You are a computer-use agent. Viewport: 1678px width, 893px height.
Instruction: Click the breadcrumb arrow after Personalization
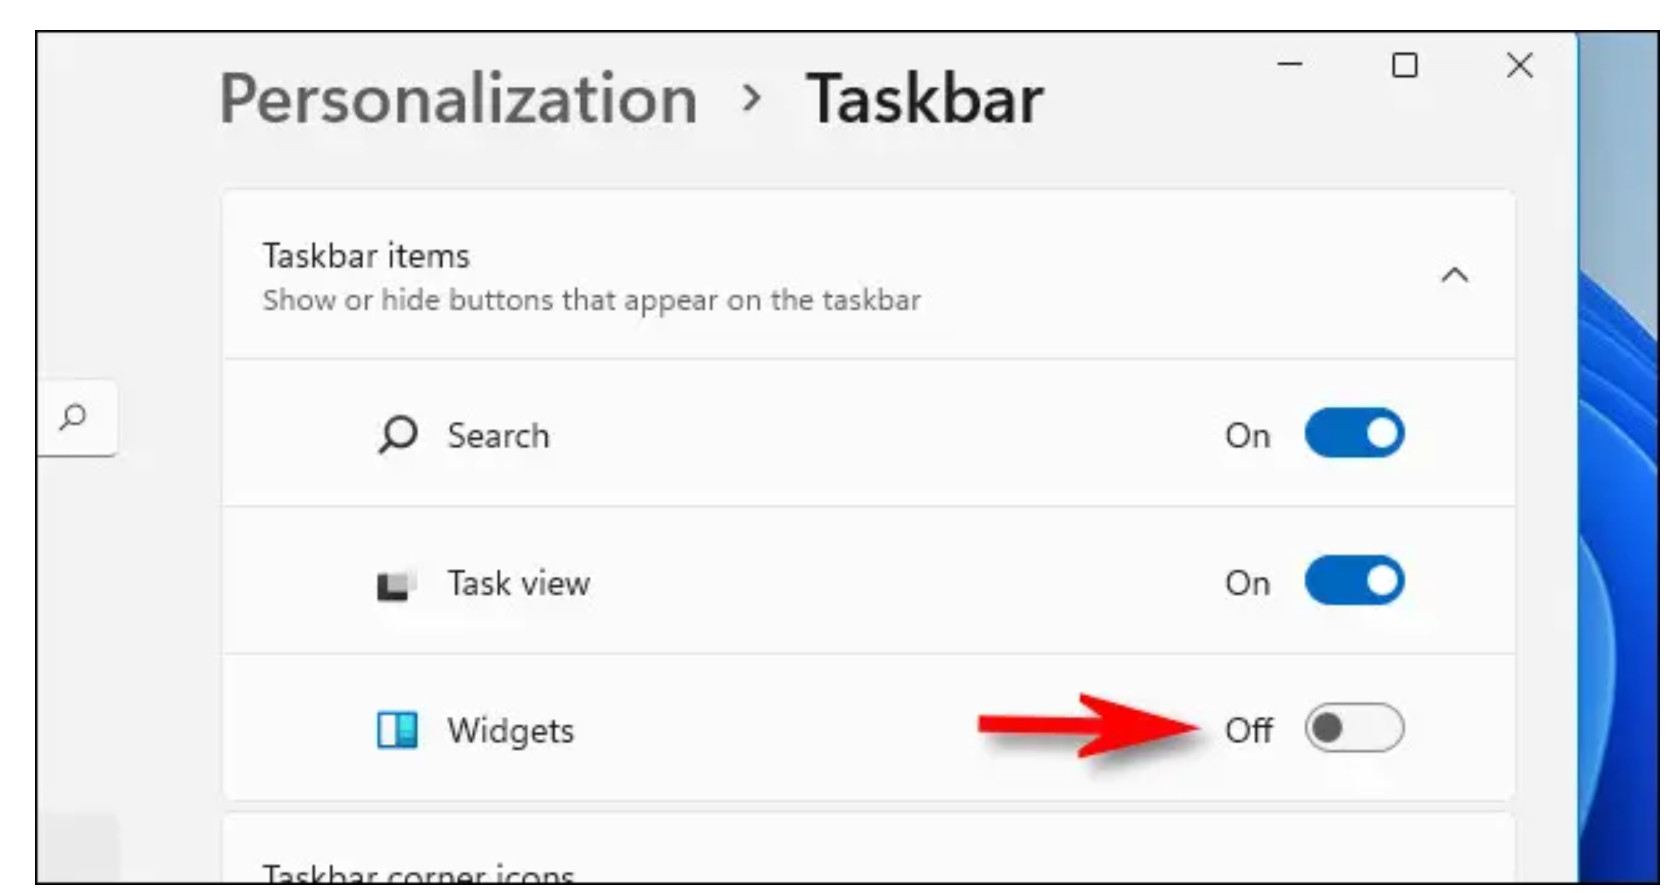(x=752, y=99)
